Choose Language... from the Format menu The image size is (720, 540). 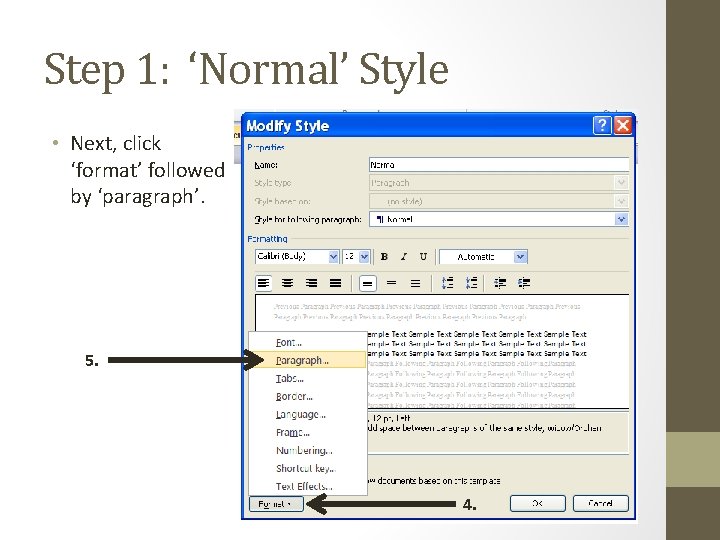pos(307,414)
